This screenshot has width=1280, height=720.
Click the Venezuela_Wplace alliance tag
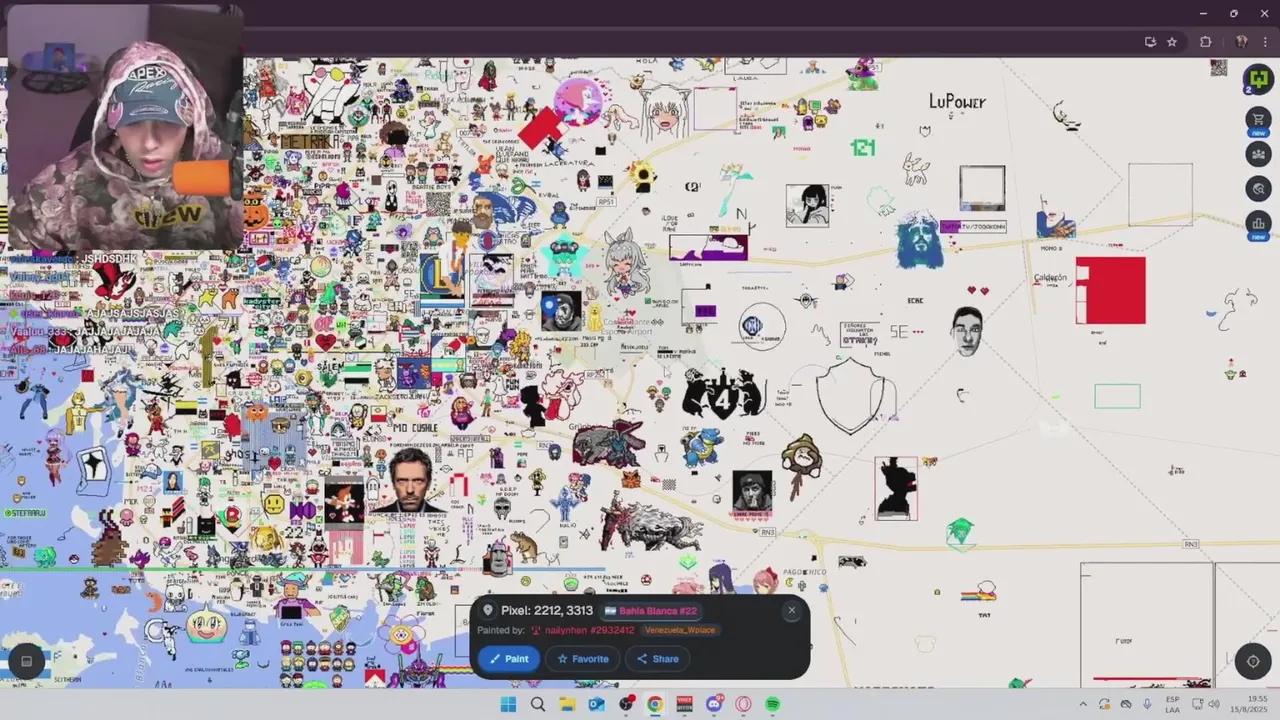tap(680, 630)
